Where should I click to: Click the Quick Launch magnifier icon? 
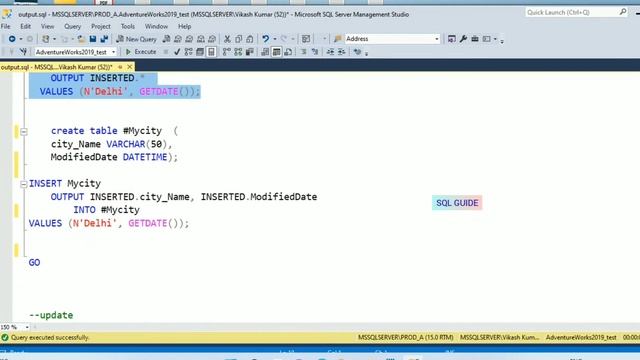pos(623,12)
